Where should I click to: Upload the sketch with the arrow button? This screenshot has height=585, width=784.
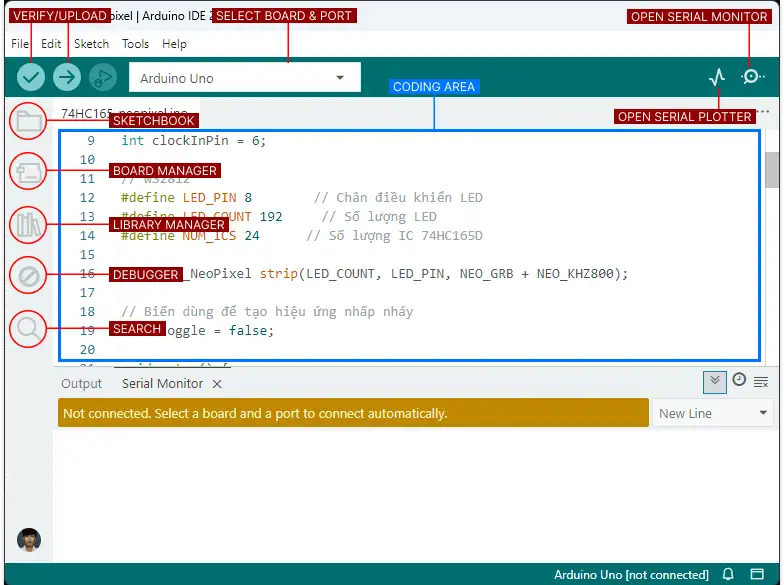66,77
